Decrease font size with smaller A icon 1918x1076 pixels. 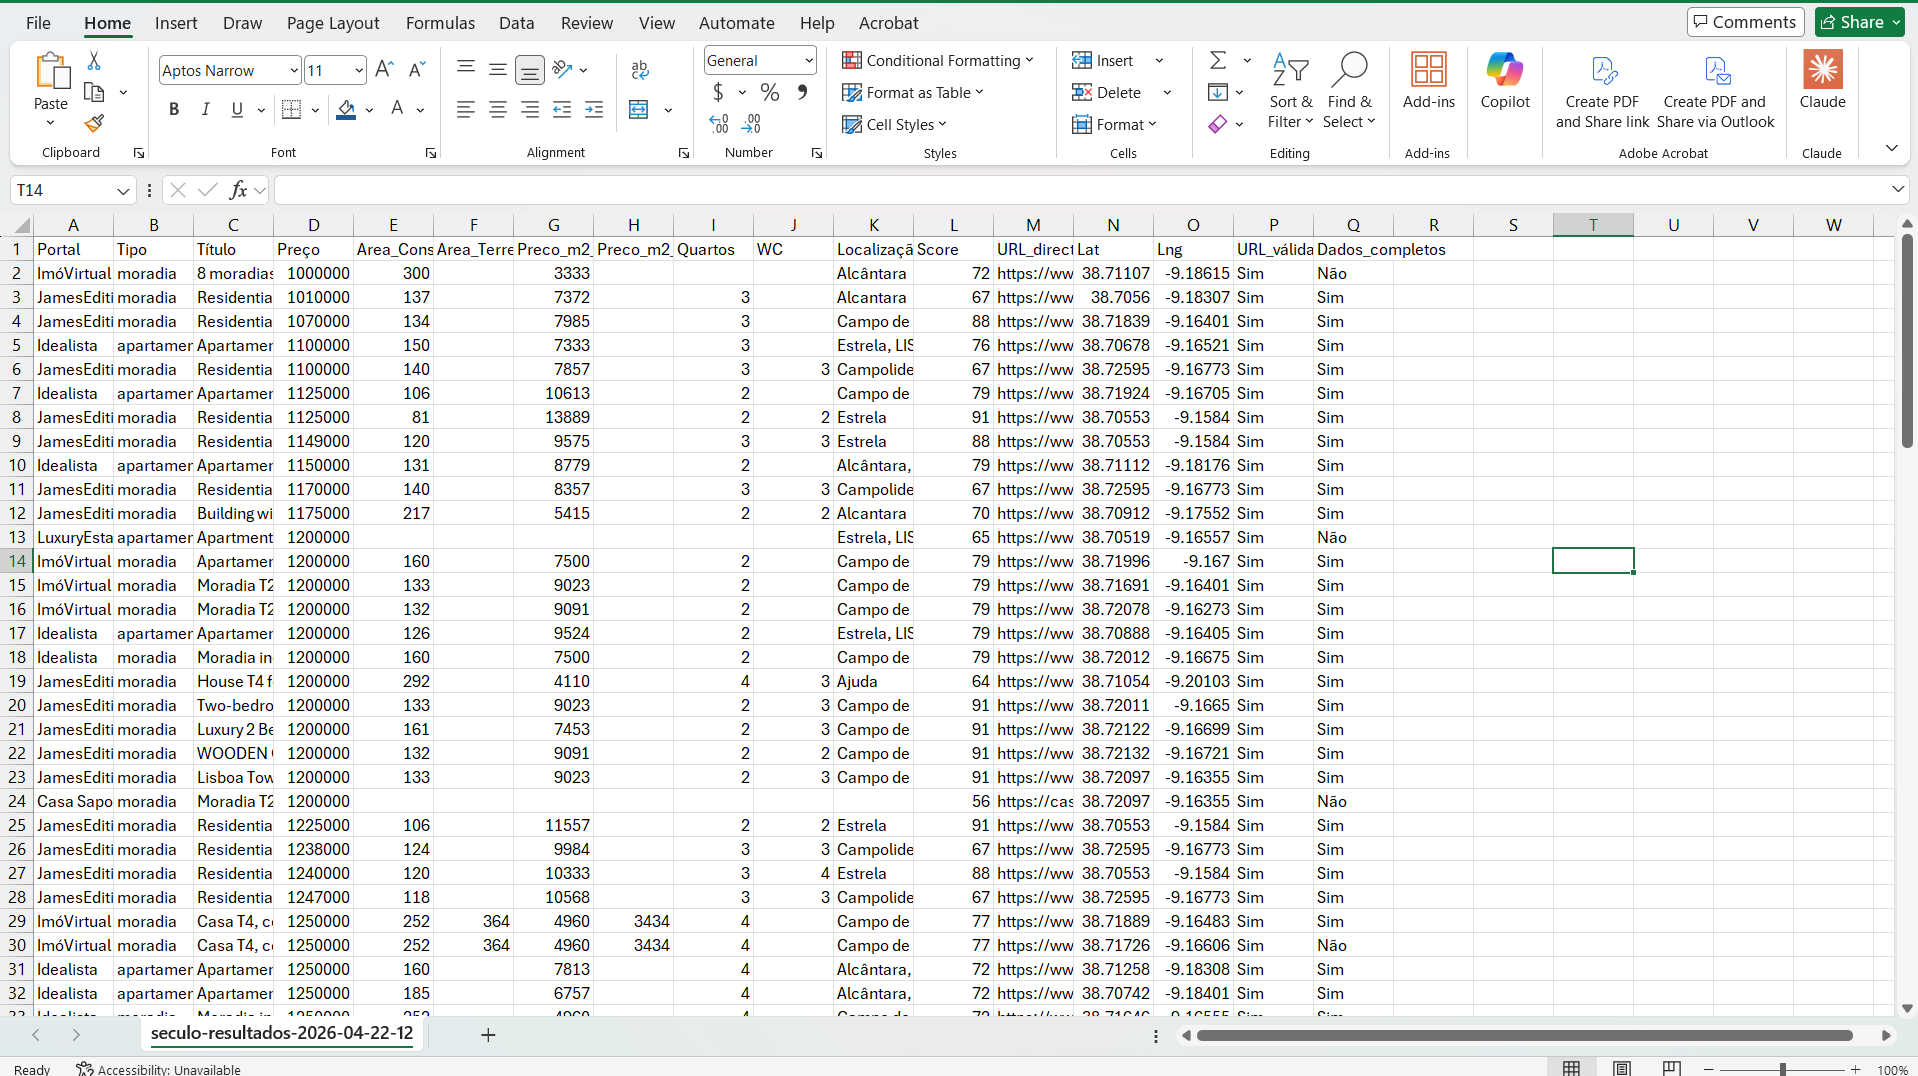[x=417, y=70]
